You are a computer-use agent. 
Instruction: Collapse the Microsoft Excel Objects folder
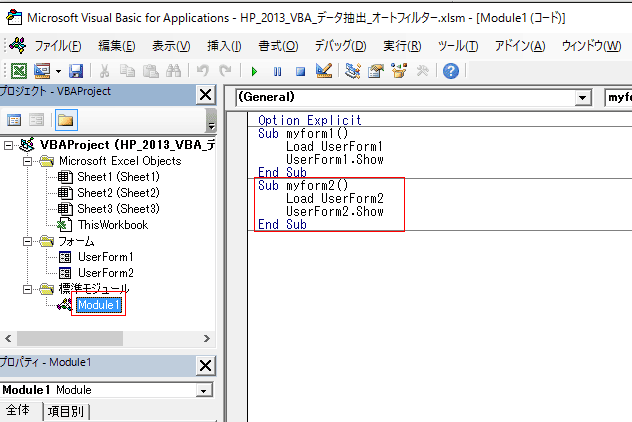(27, 160)
